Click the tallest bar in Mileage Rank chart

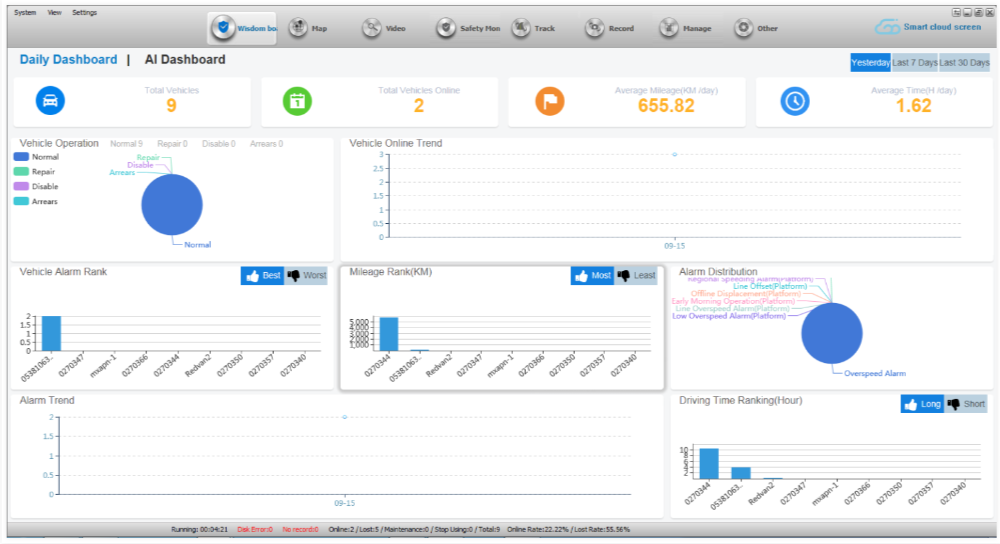(388, 333)
